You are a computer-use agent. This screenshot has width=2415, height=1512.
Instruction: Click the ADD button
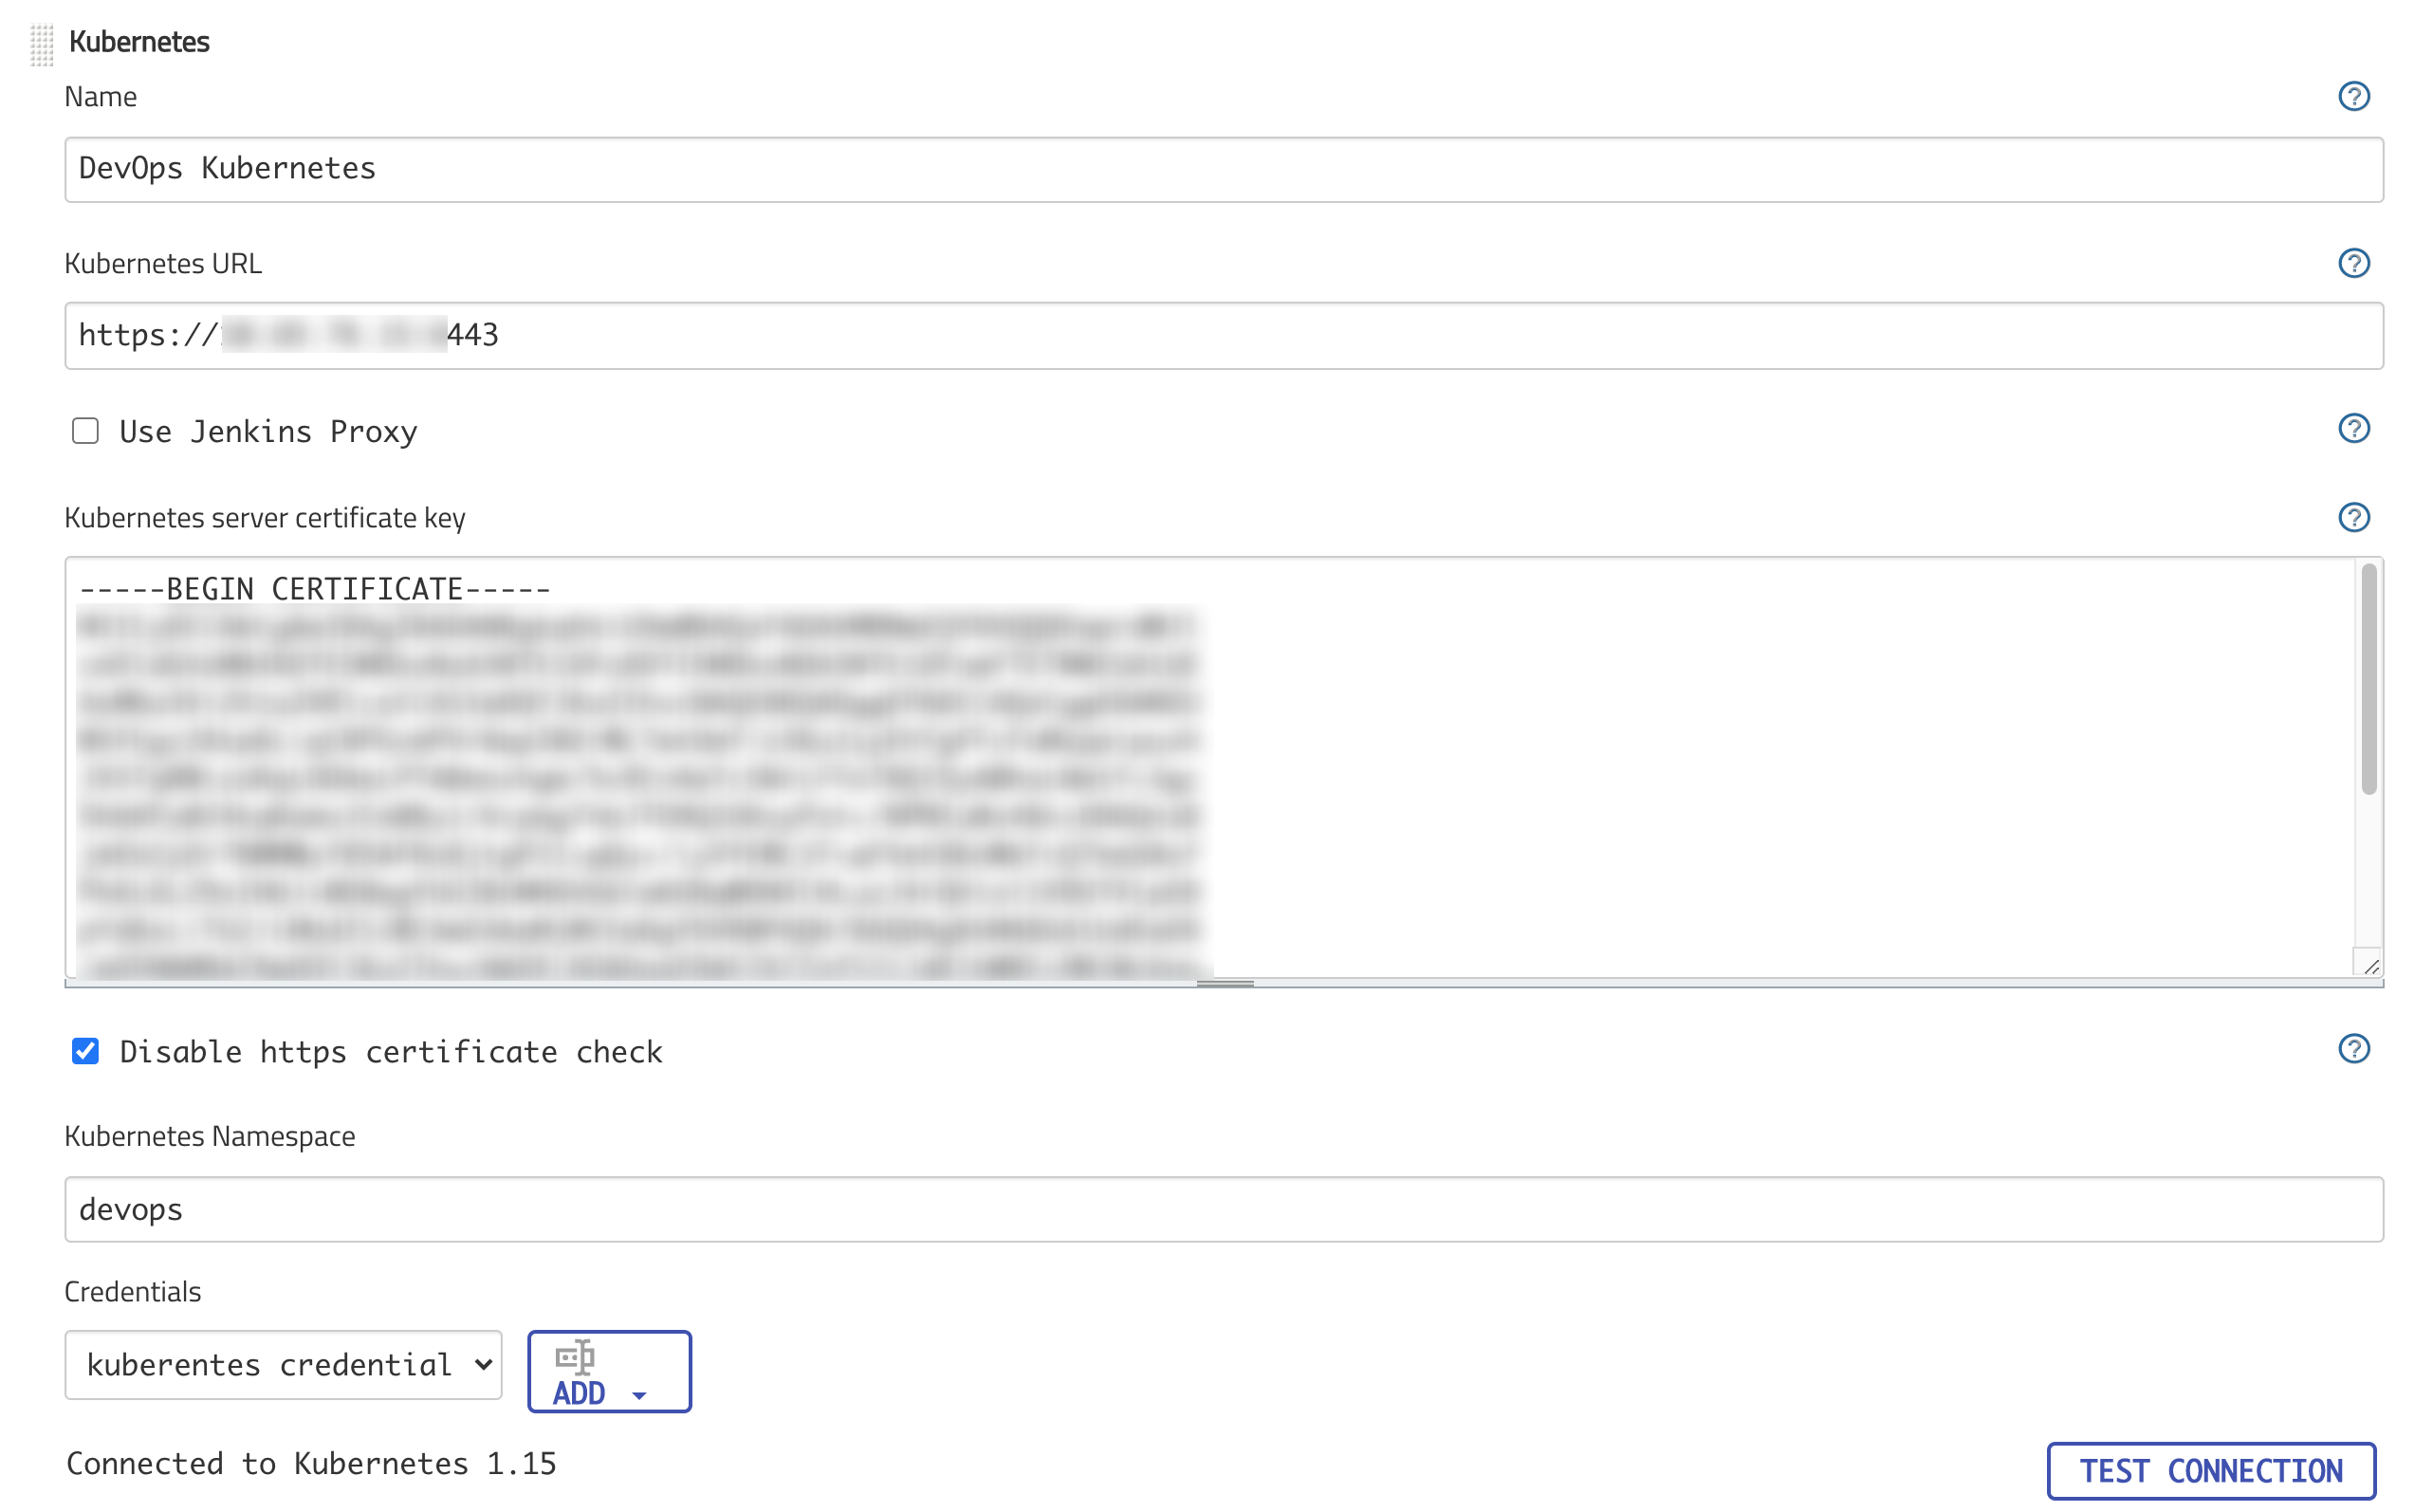coord(608,1371)
